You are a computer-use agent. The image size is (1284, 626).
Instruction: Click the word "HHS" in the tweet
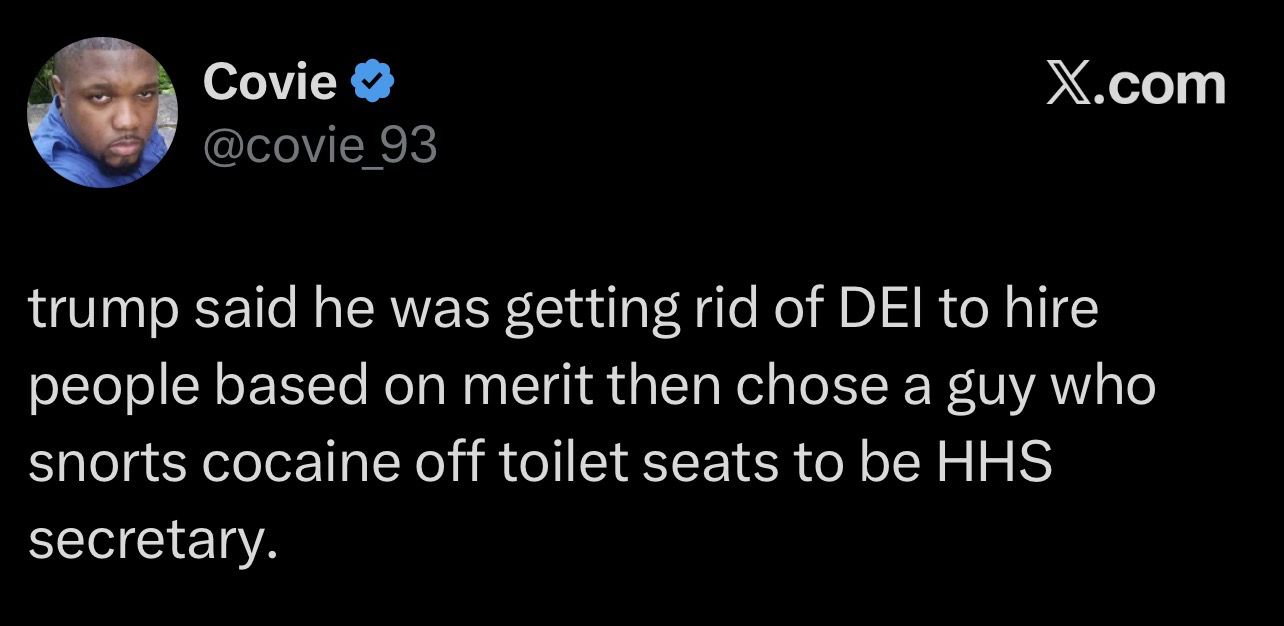pyautogui.click(x=995, y=465)
